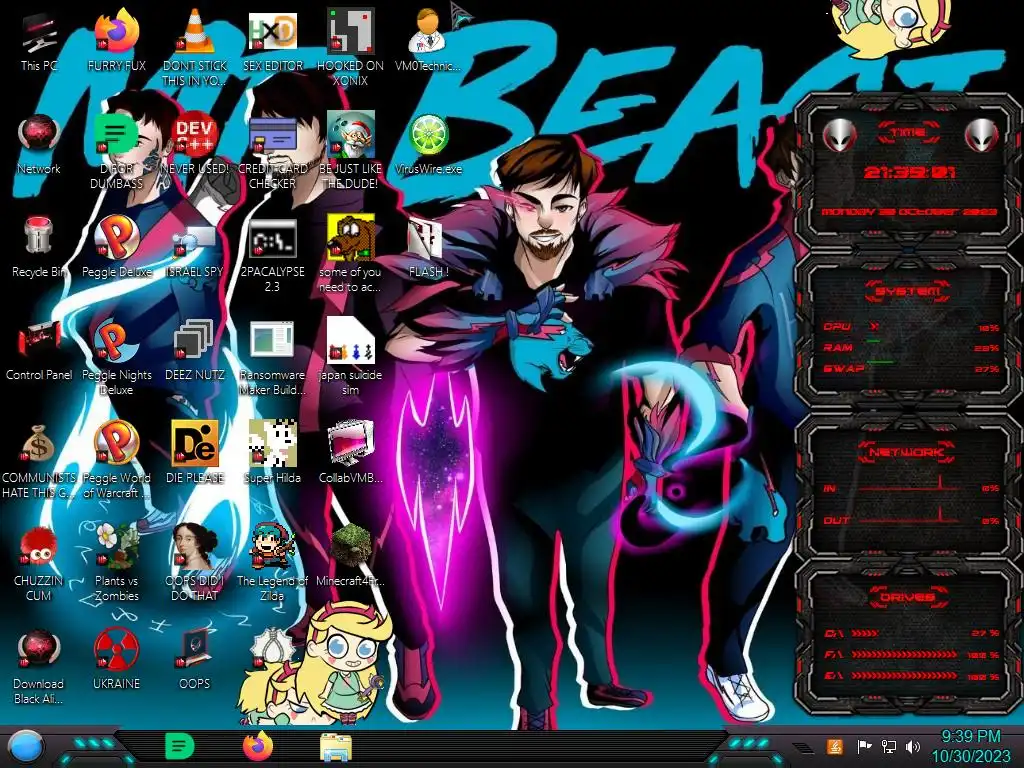Open the HxD SEX EDITOR shortcut
Image resolution: width=1024 pixels, height=768 pixels.
pyautogui.click(x=272, y=31)
